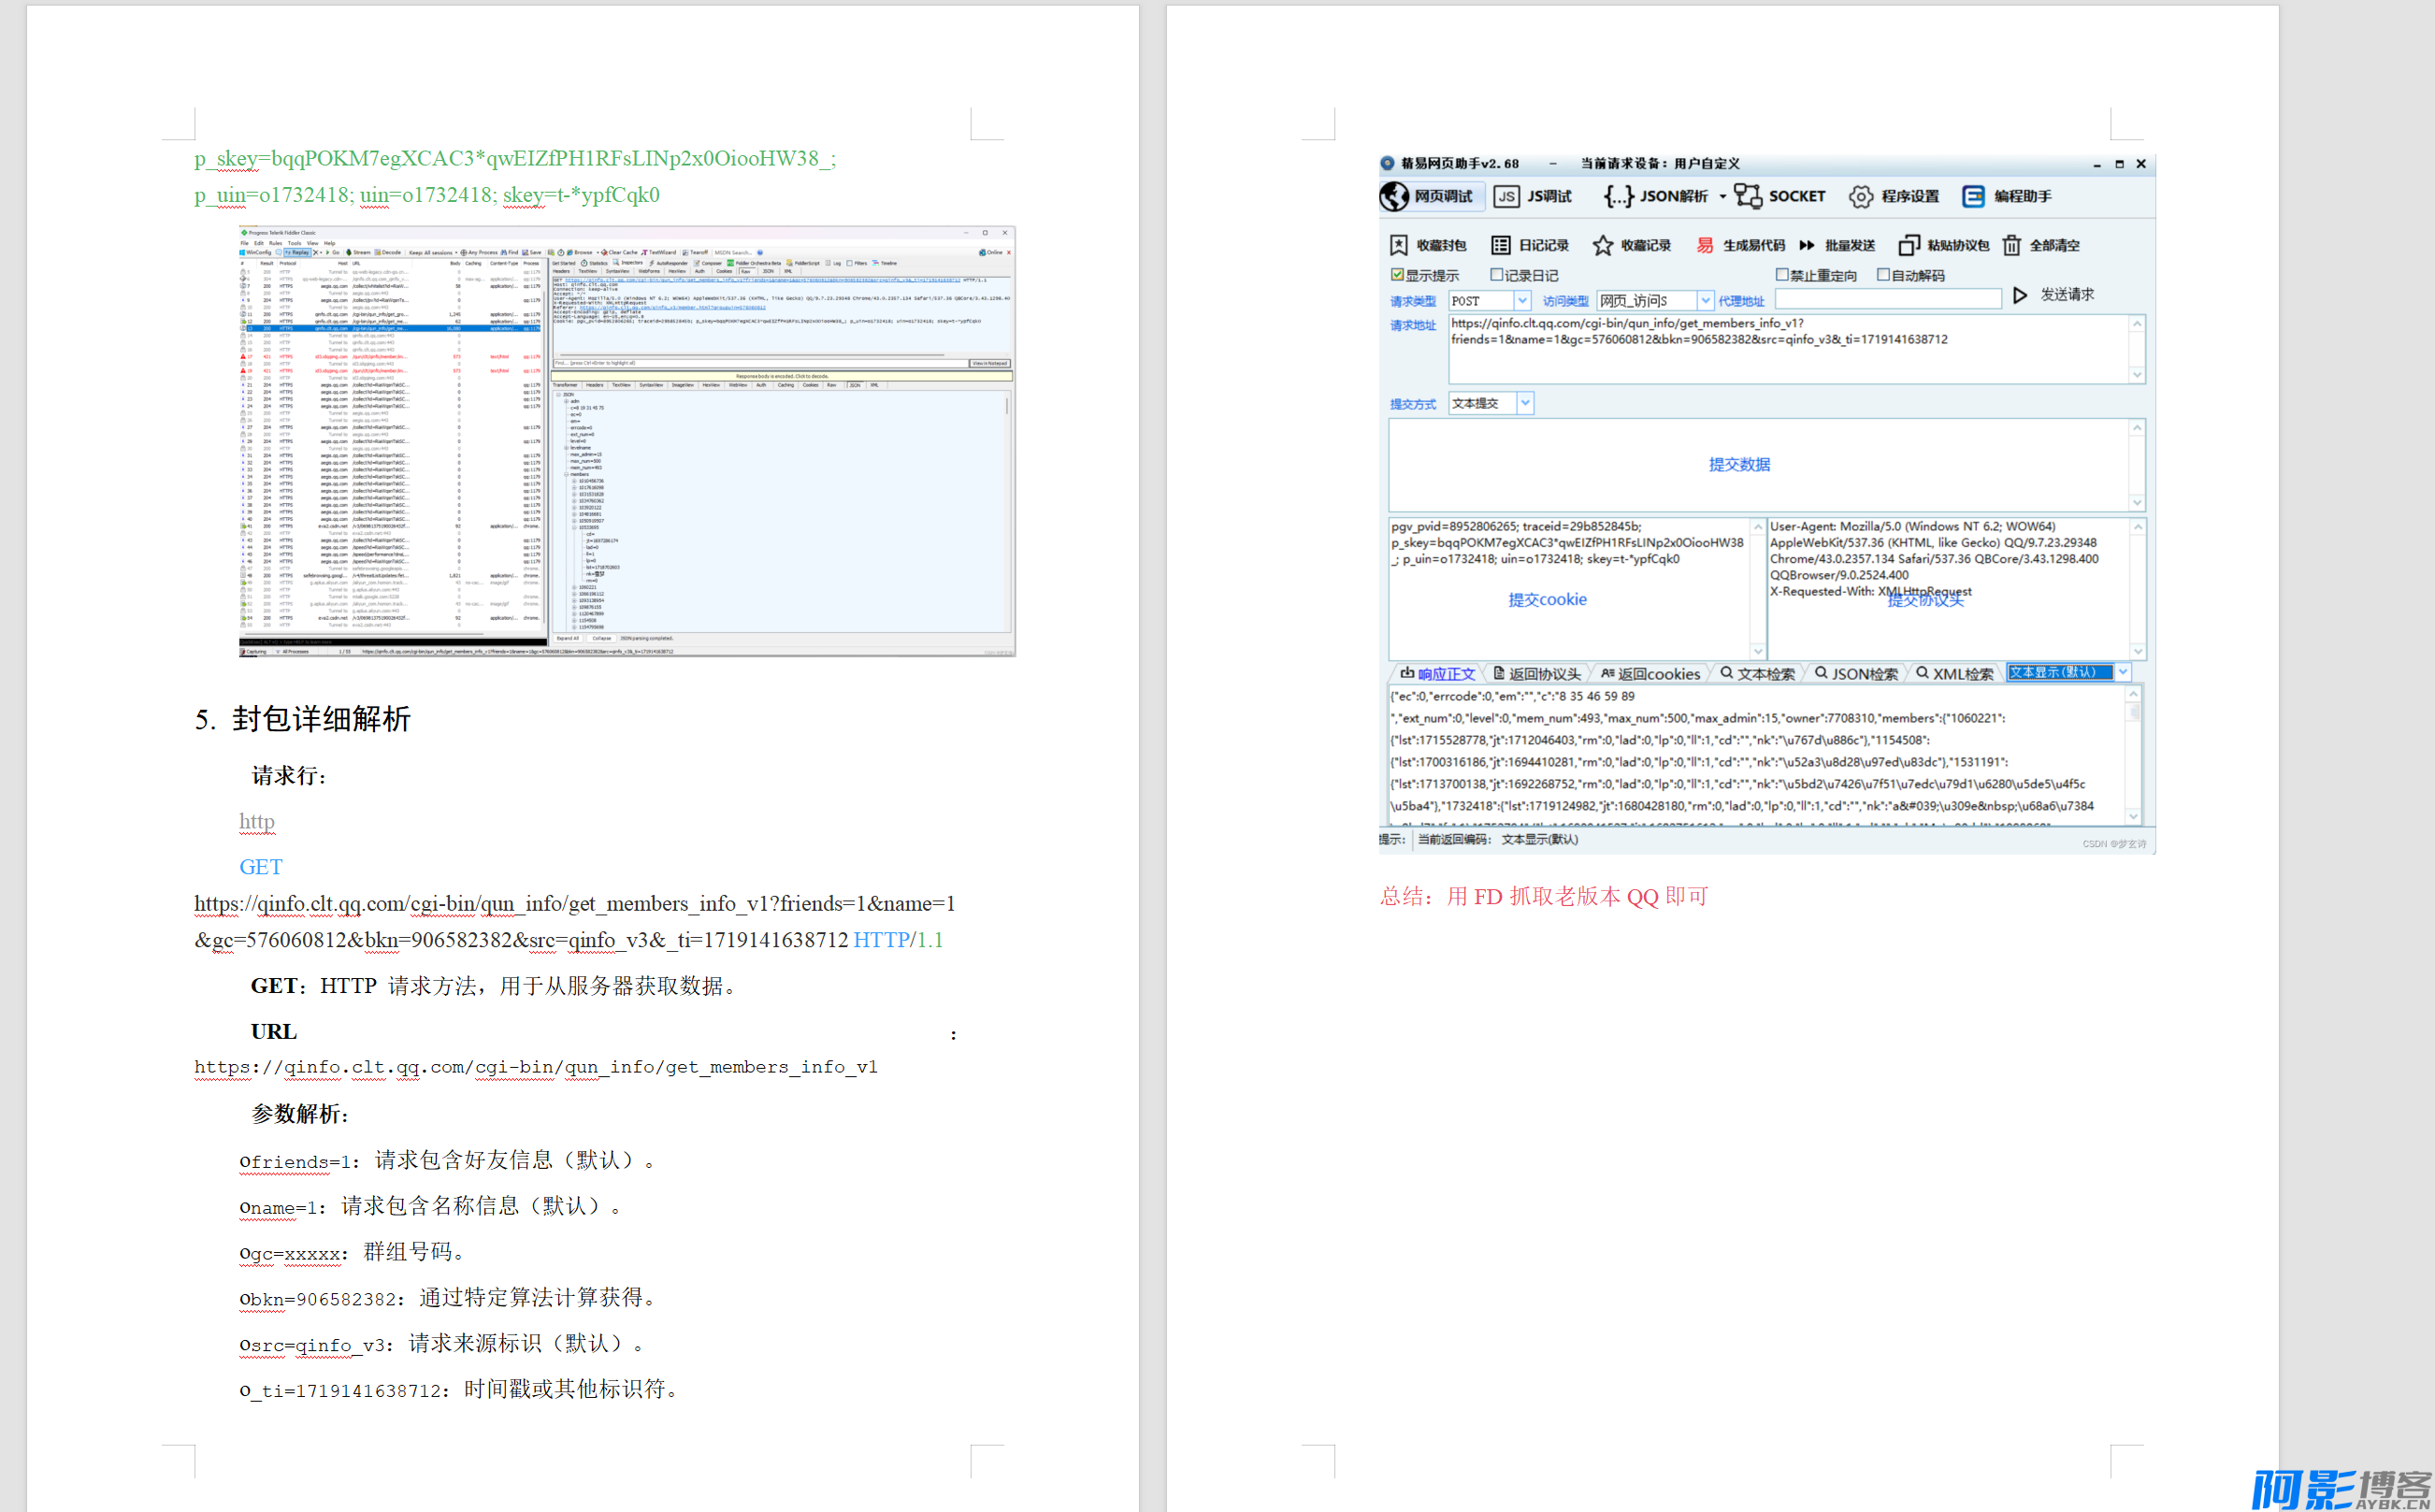
Task: Click the 生成易代码 button label
Action: click(1754, 245)
